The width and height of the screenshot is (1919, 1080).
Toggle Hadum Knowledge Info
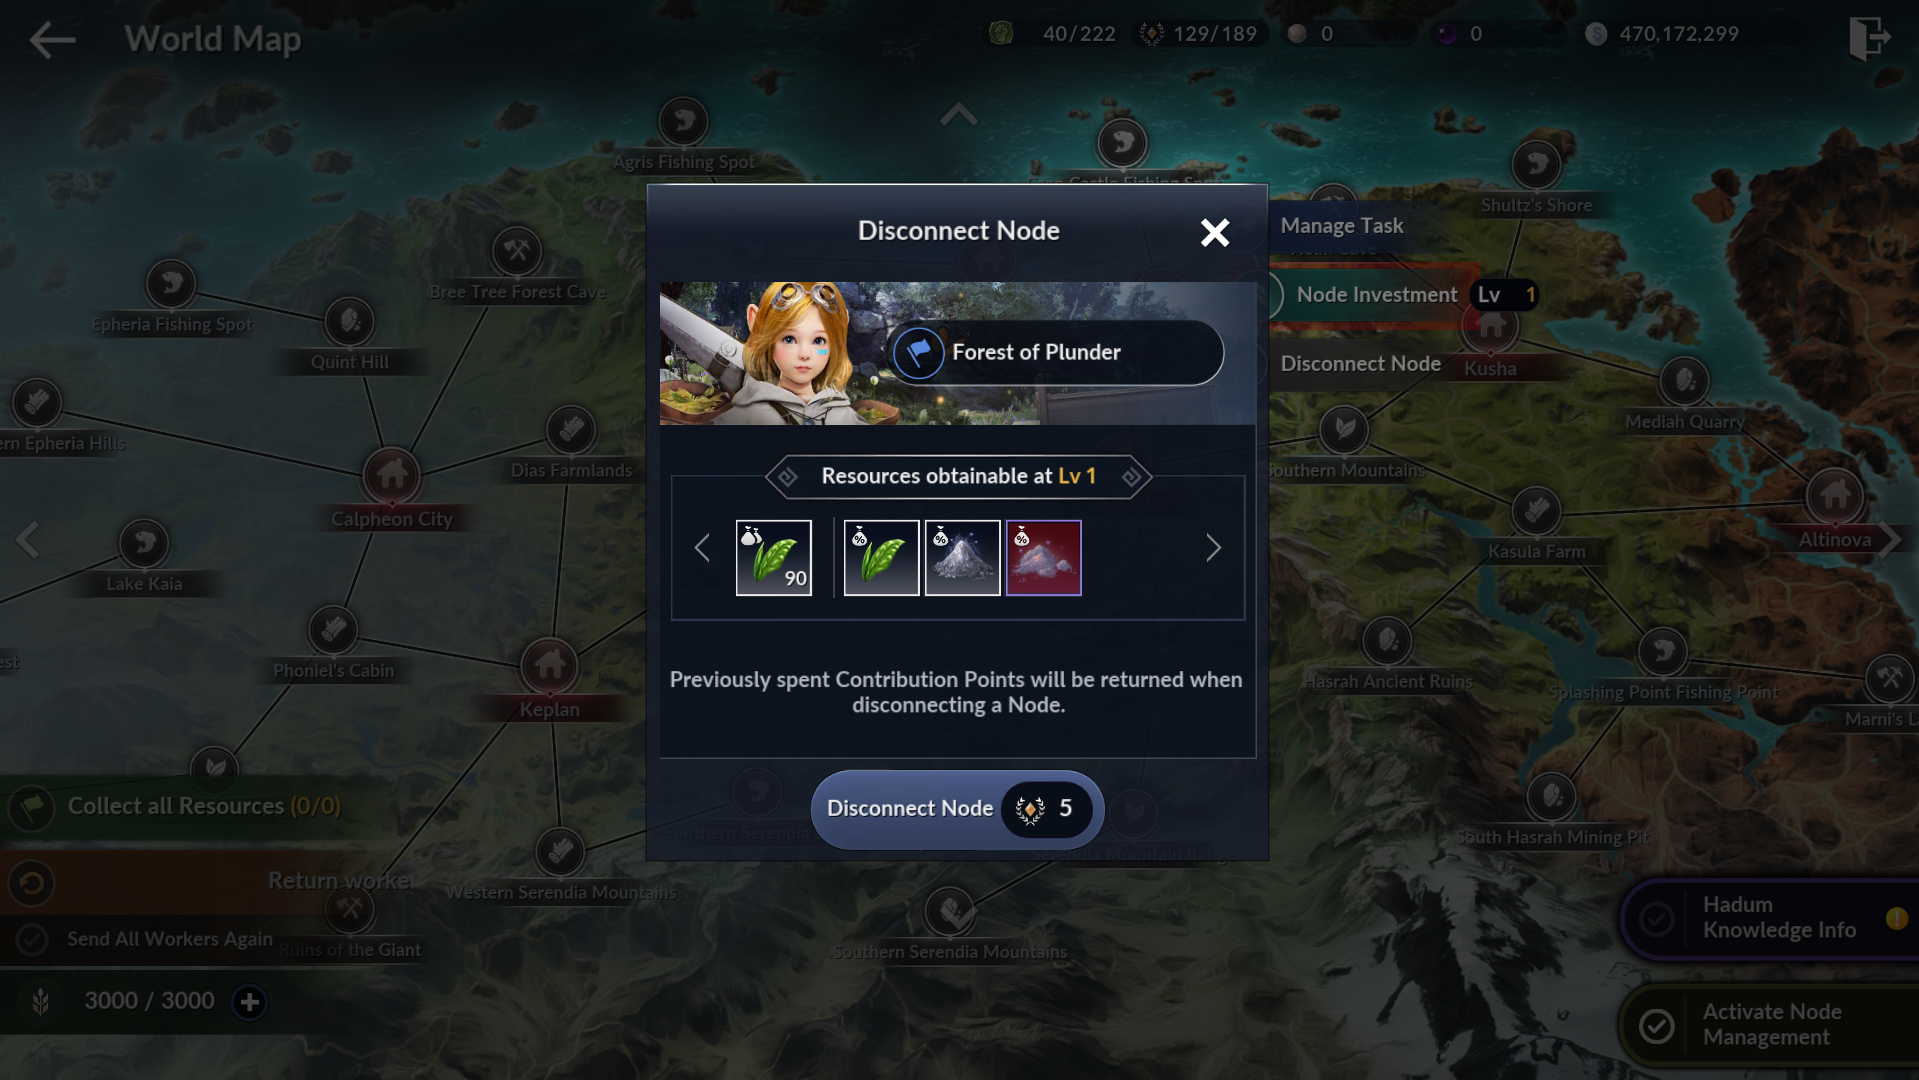1657,918
